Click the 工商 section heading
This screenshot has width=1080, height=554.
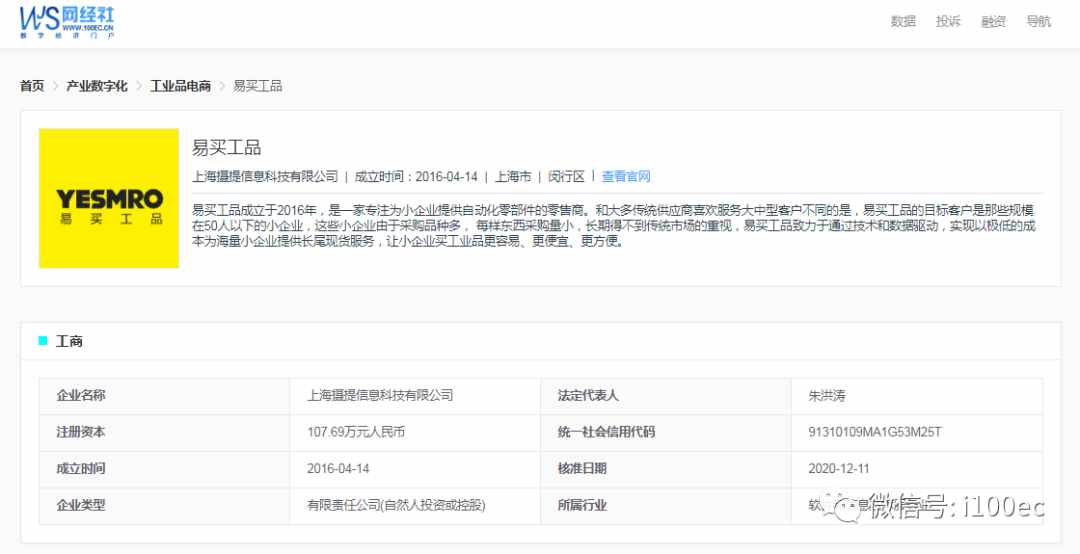69,341
